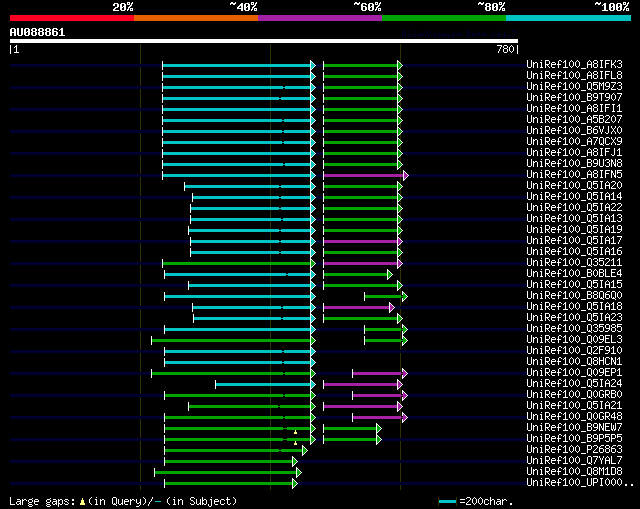Select the UniRef100_Q09EL3 label
640x509 pixels.
574,340
